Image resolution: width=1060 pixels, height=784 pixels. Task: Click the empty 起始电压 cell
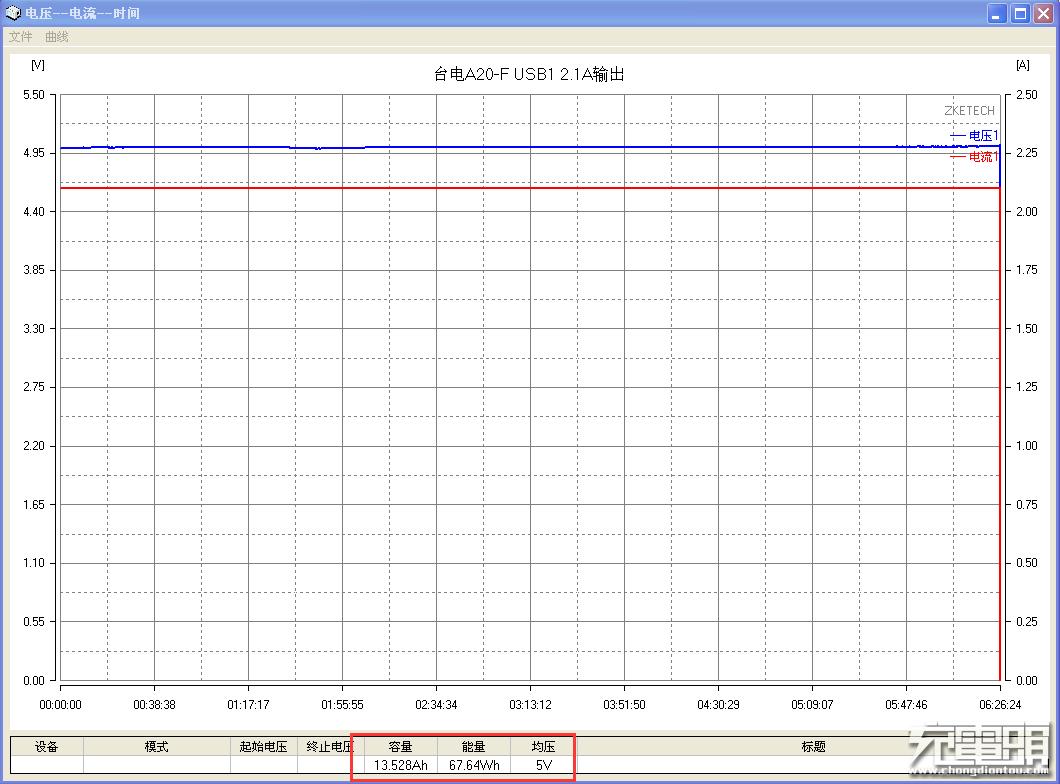[265, 765]
